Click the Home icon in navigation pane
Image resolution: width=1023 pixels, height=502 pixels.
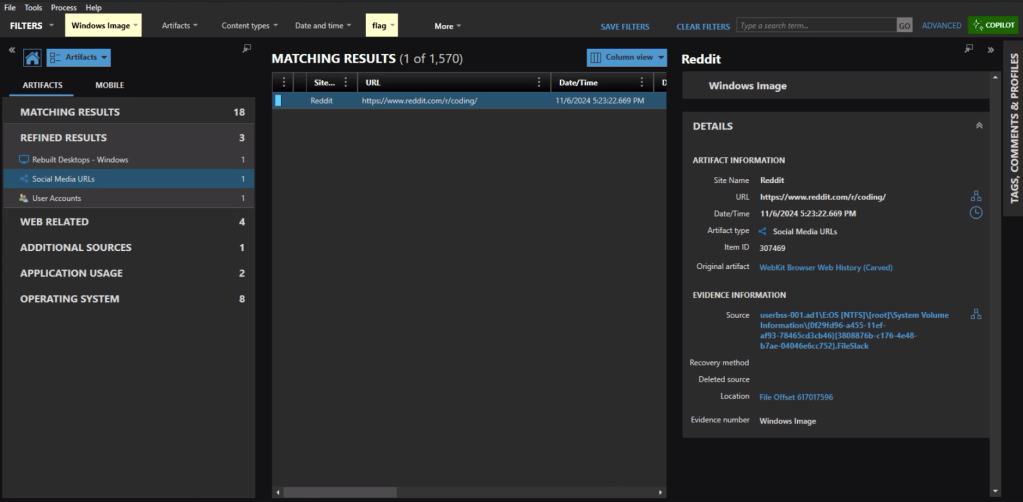[x=31, y=59]
